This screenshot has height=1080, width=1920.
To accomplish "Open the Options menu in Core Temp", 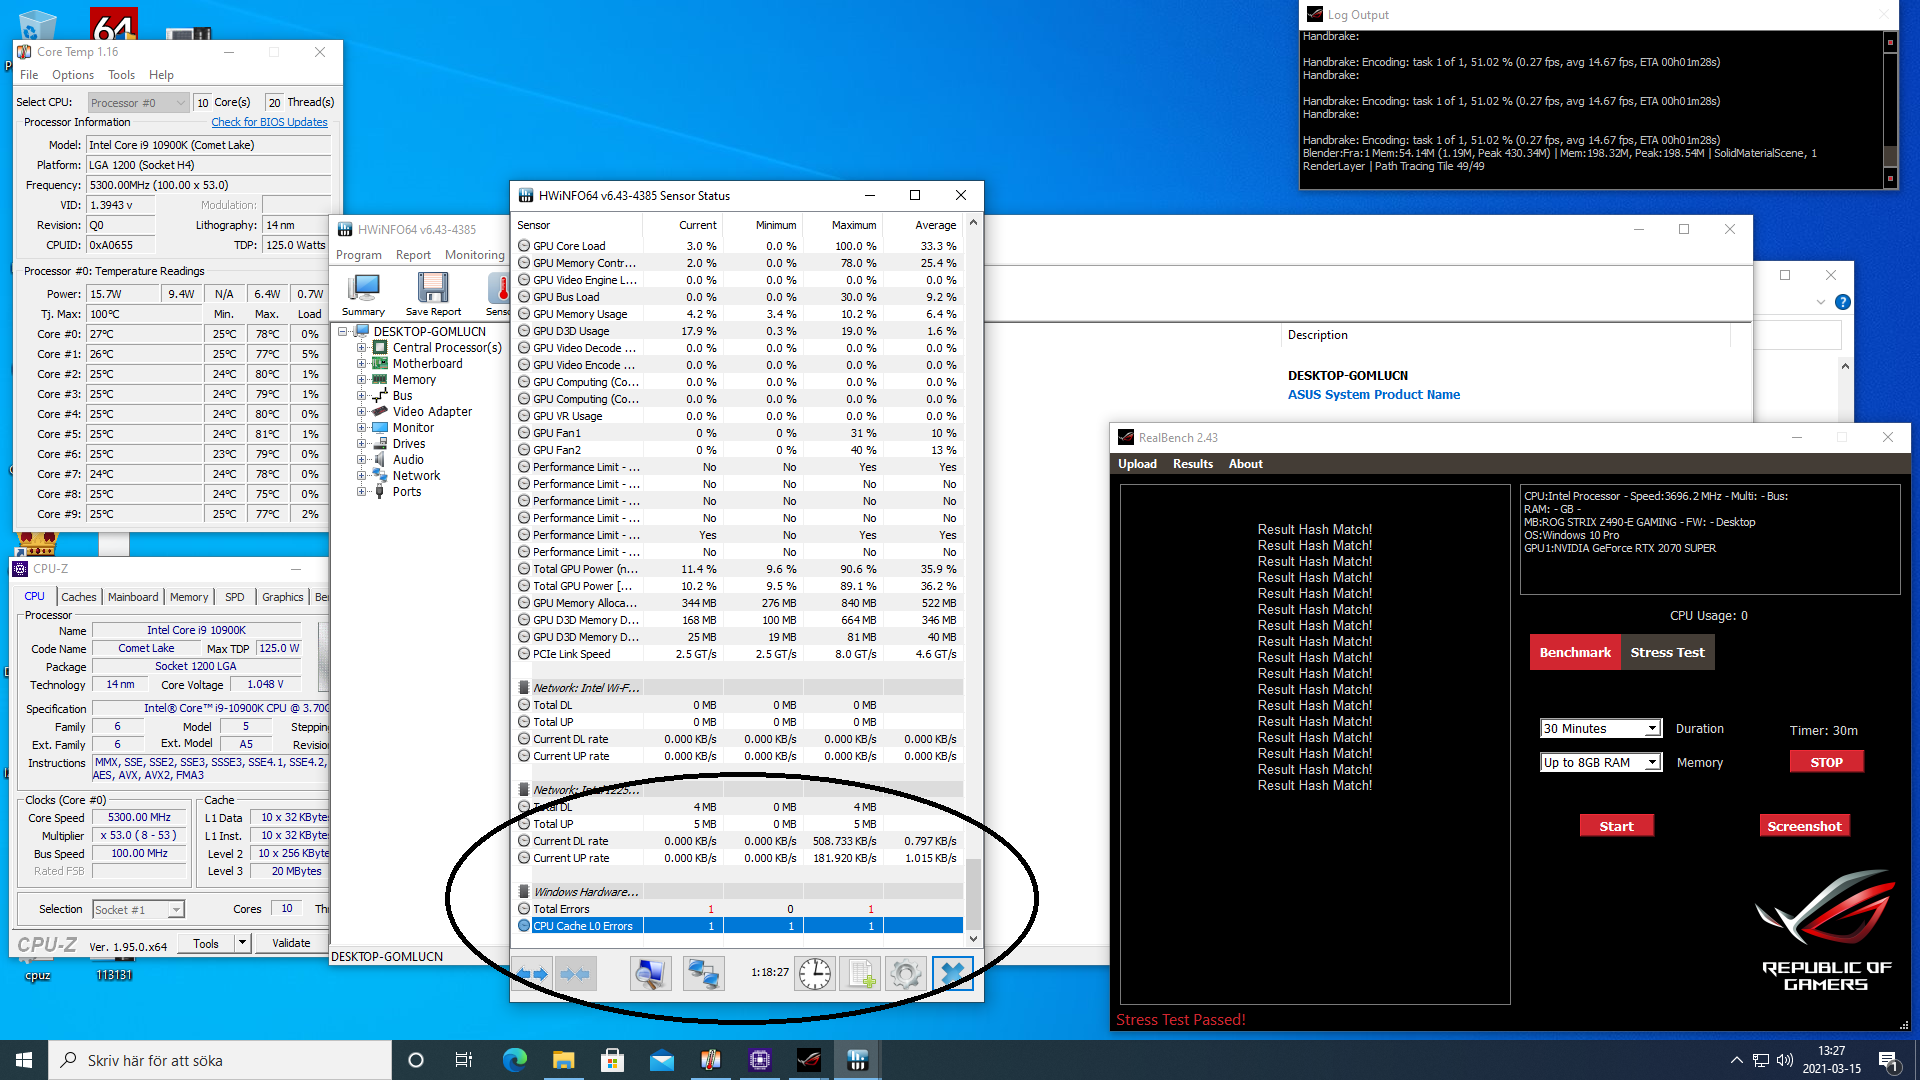I will tap(73, 75).
